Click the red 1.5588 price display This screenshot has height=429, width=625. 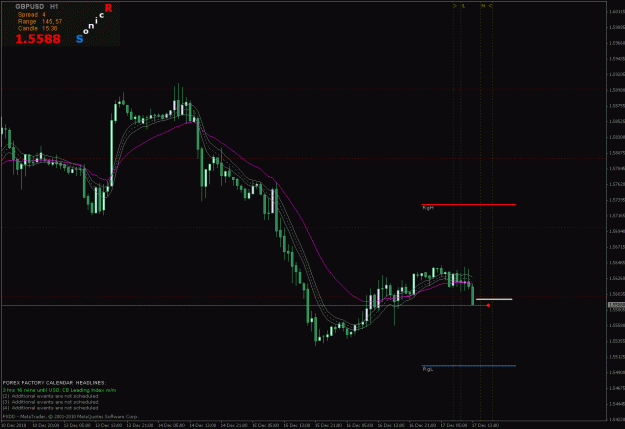38,39
